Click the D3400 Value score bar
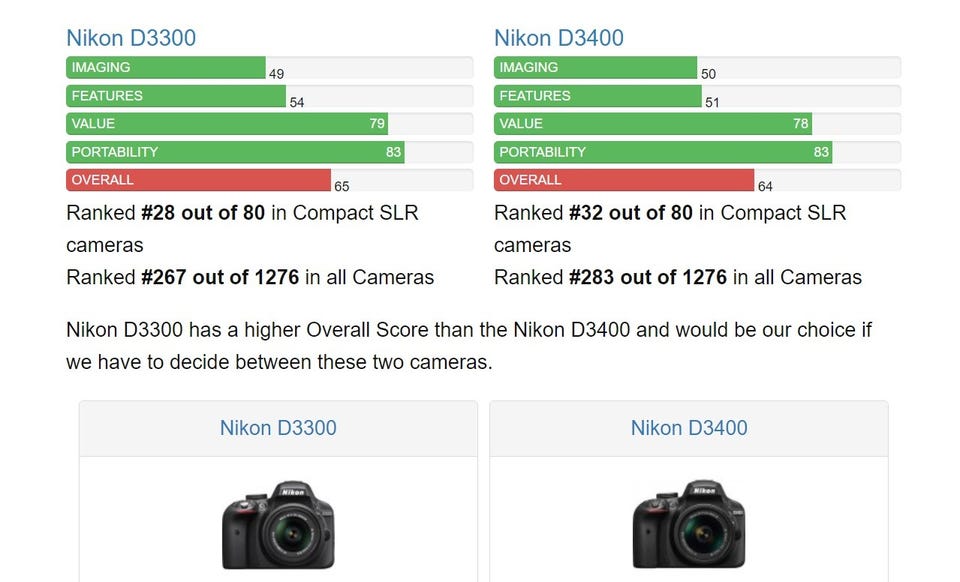 pyautogui.click(x=653, y=124)
